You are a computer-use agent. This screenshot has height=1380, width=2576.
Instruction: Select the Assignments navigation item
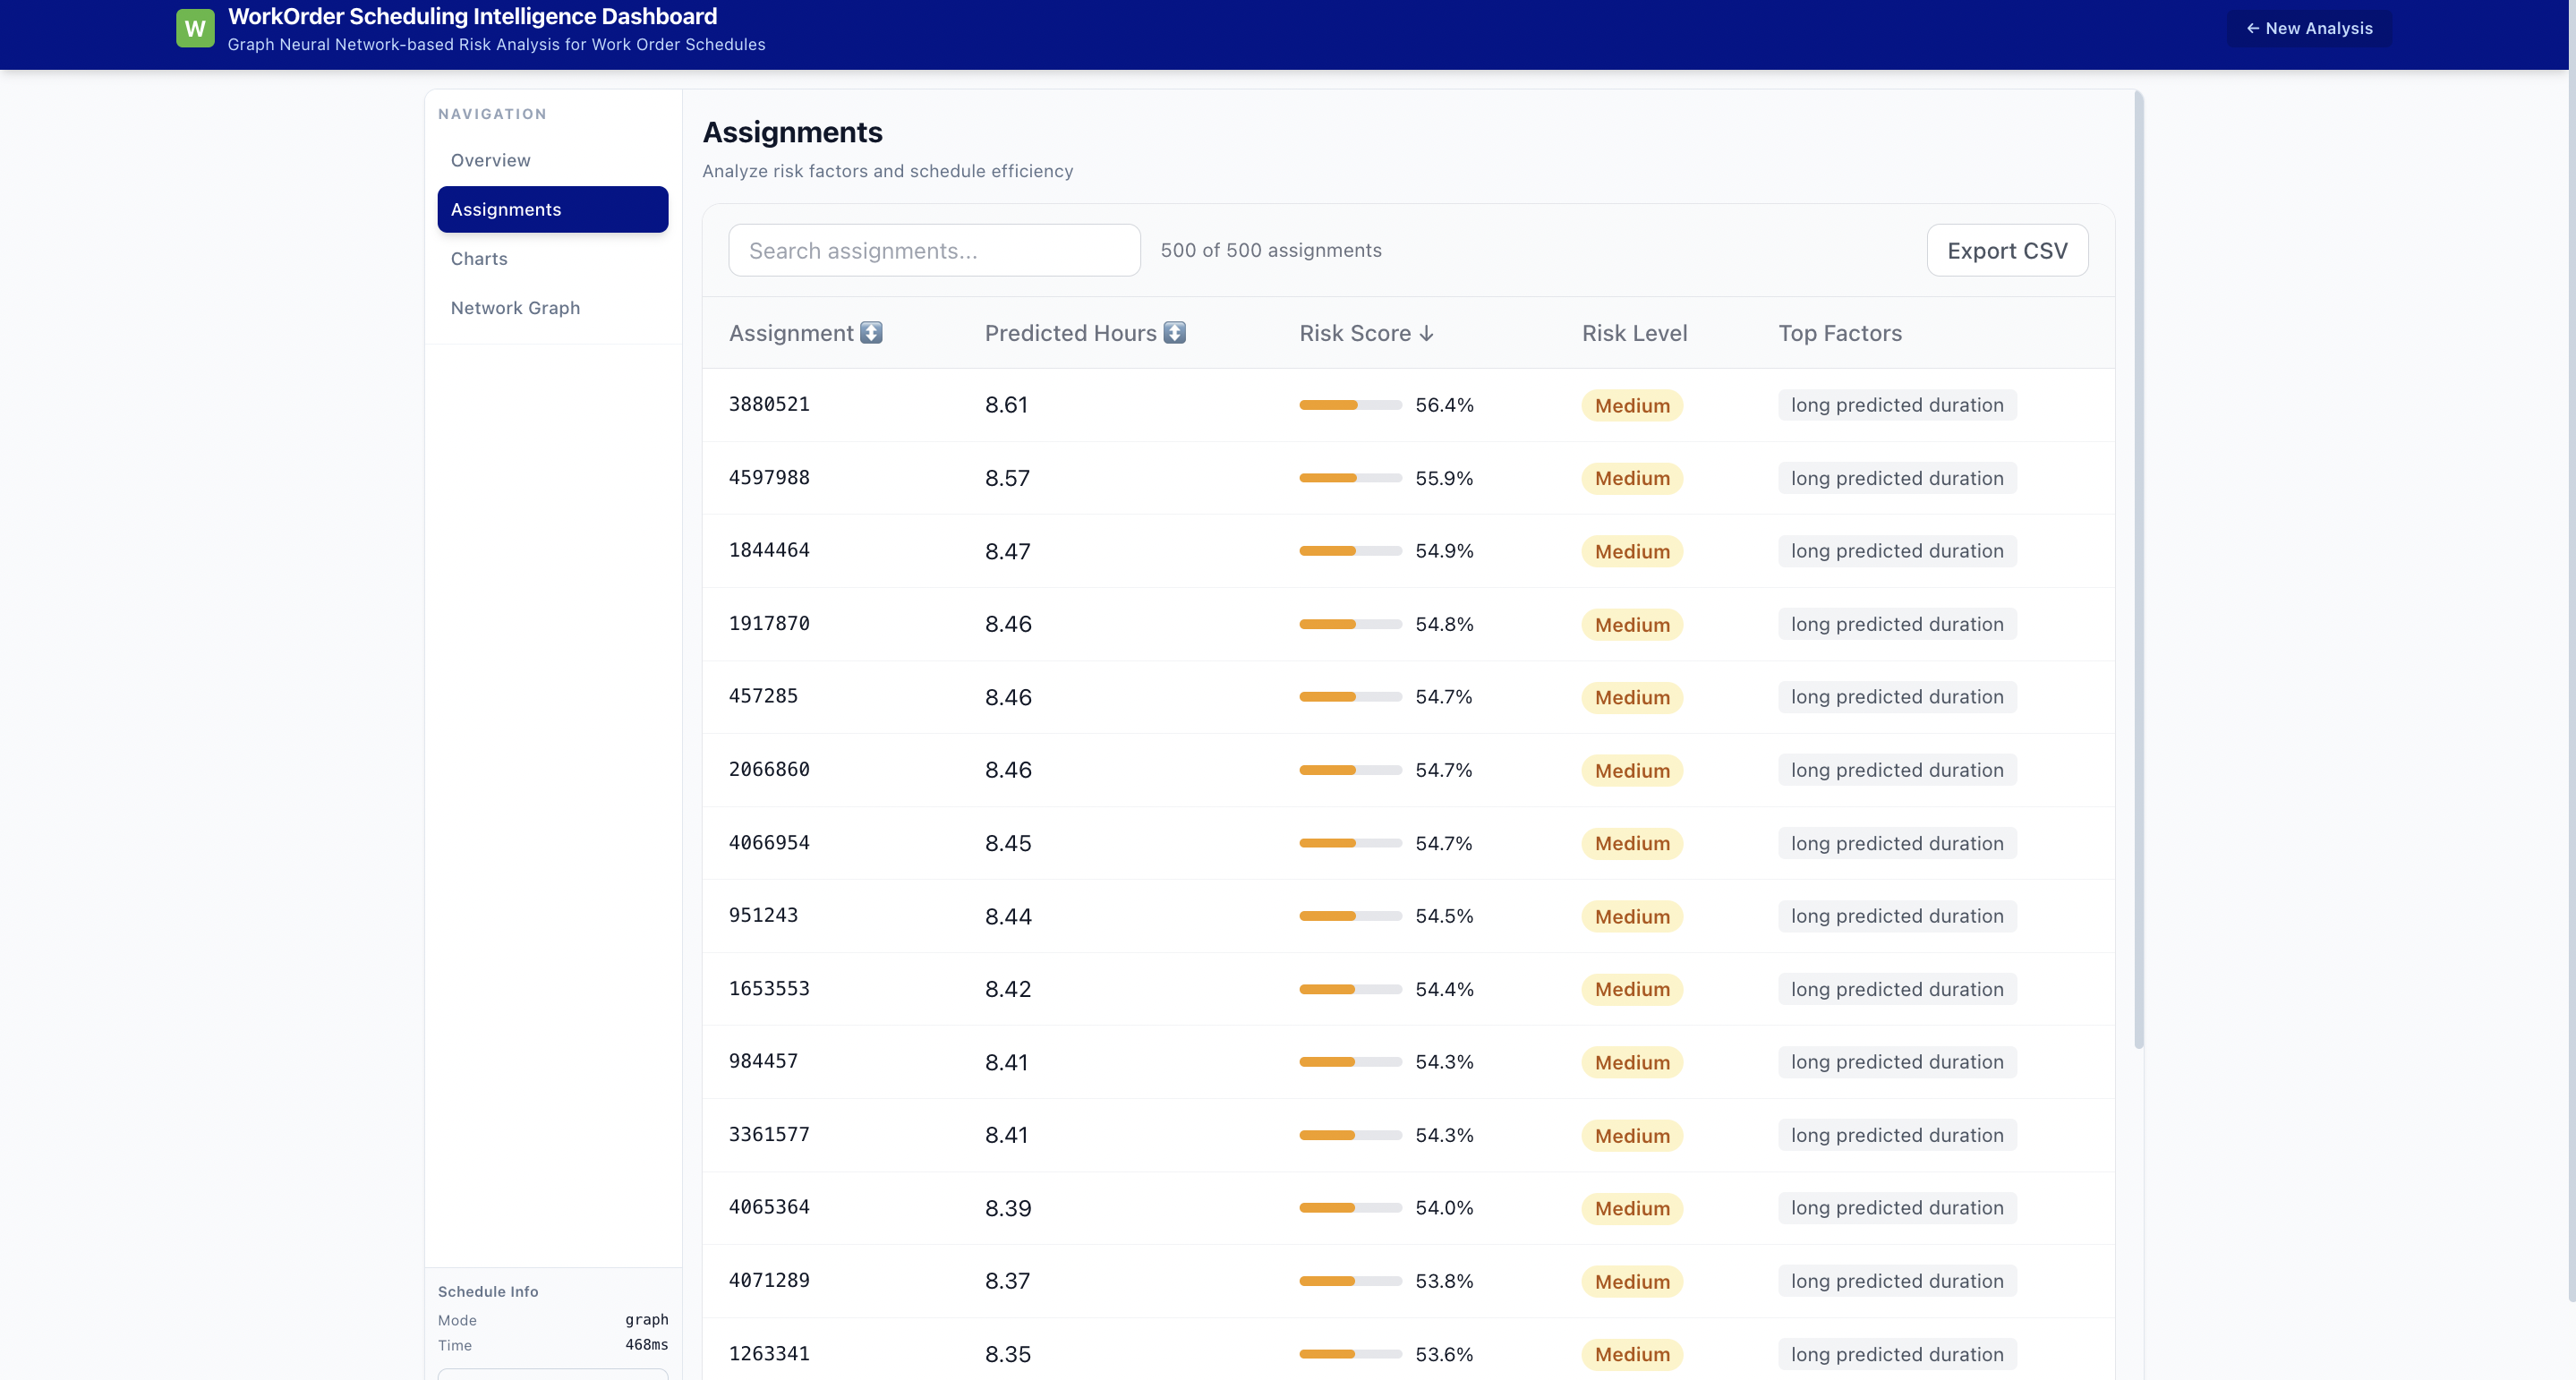[x=552, y=209]
